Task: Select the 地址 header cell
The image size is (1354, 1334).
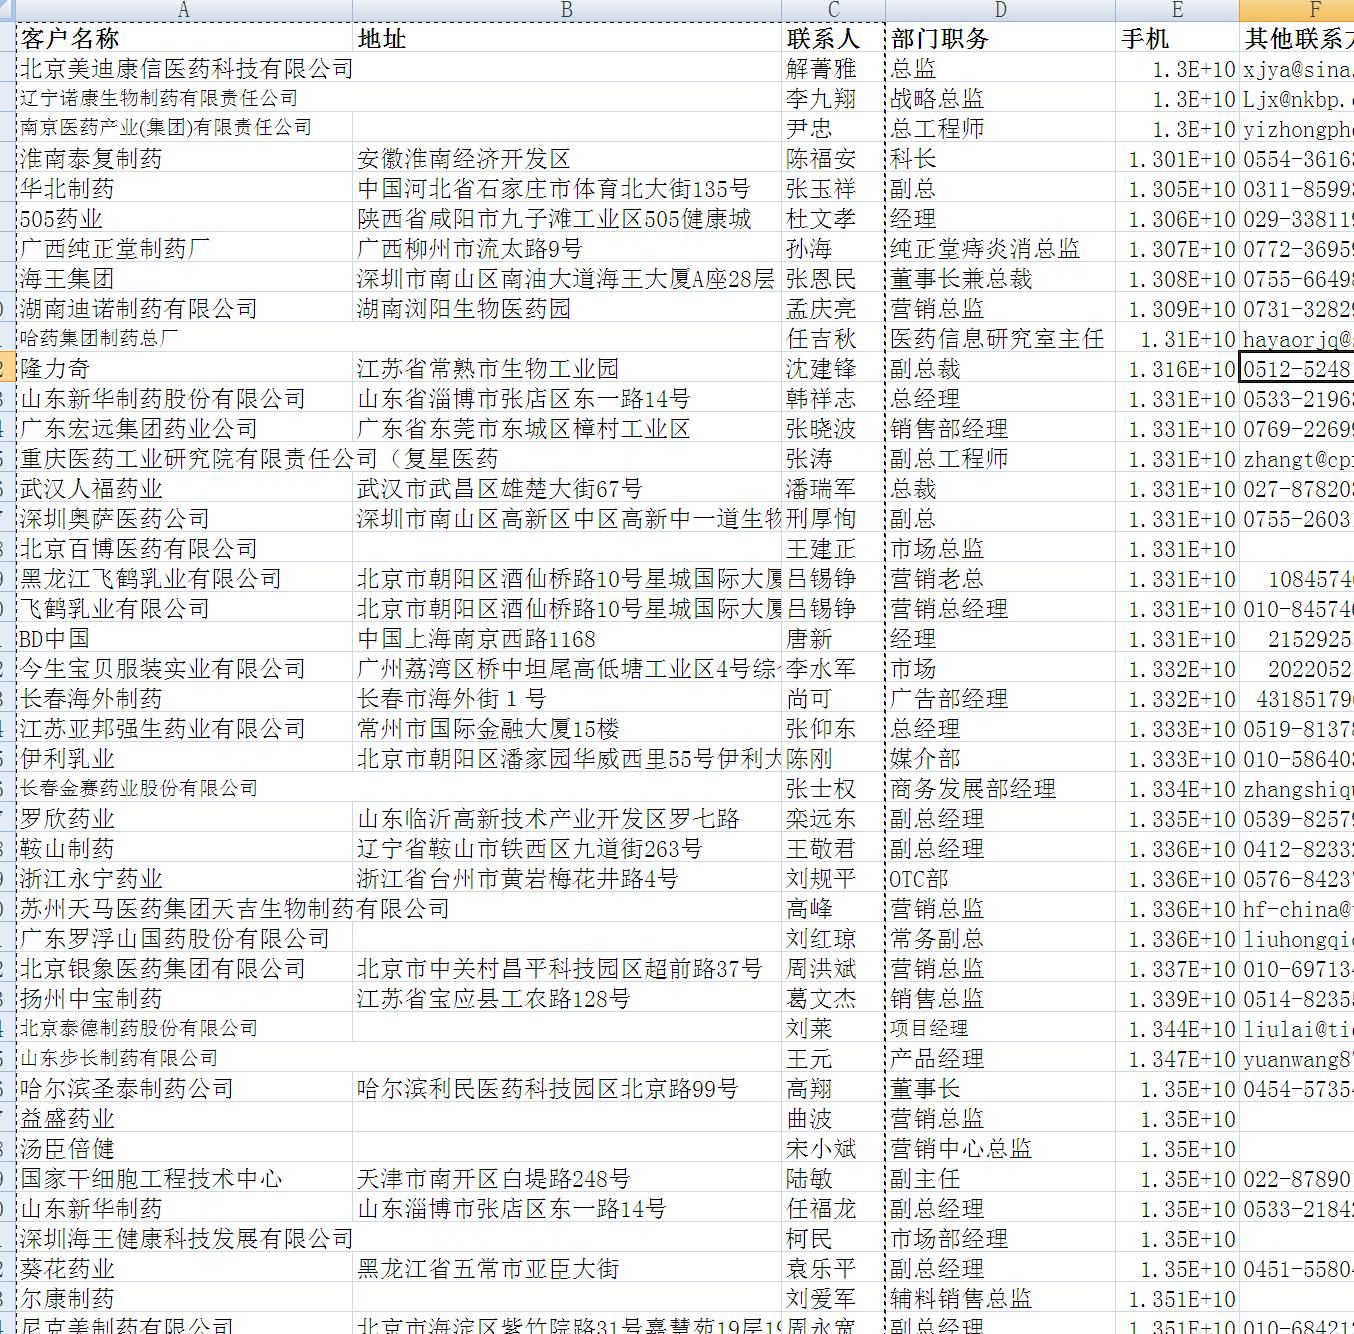Action: point(382,39)
